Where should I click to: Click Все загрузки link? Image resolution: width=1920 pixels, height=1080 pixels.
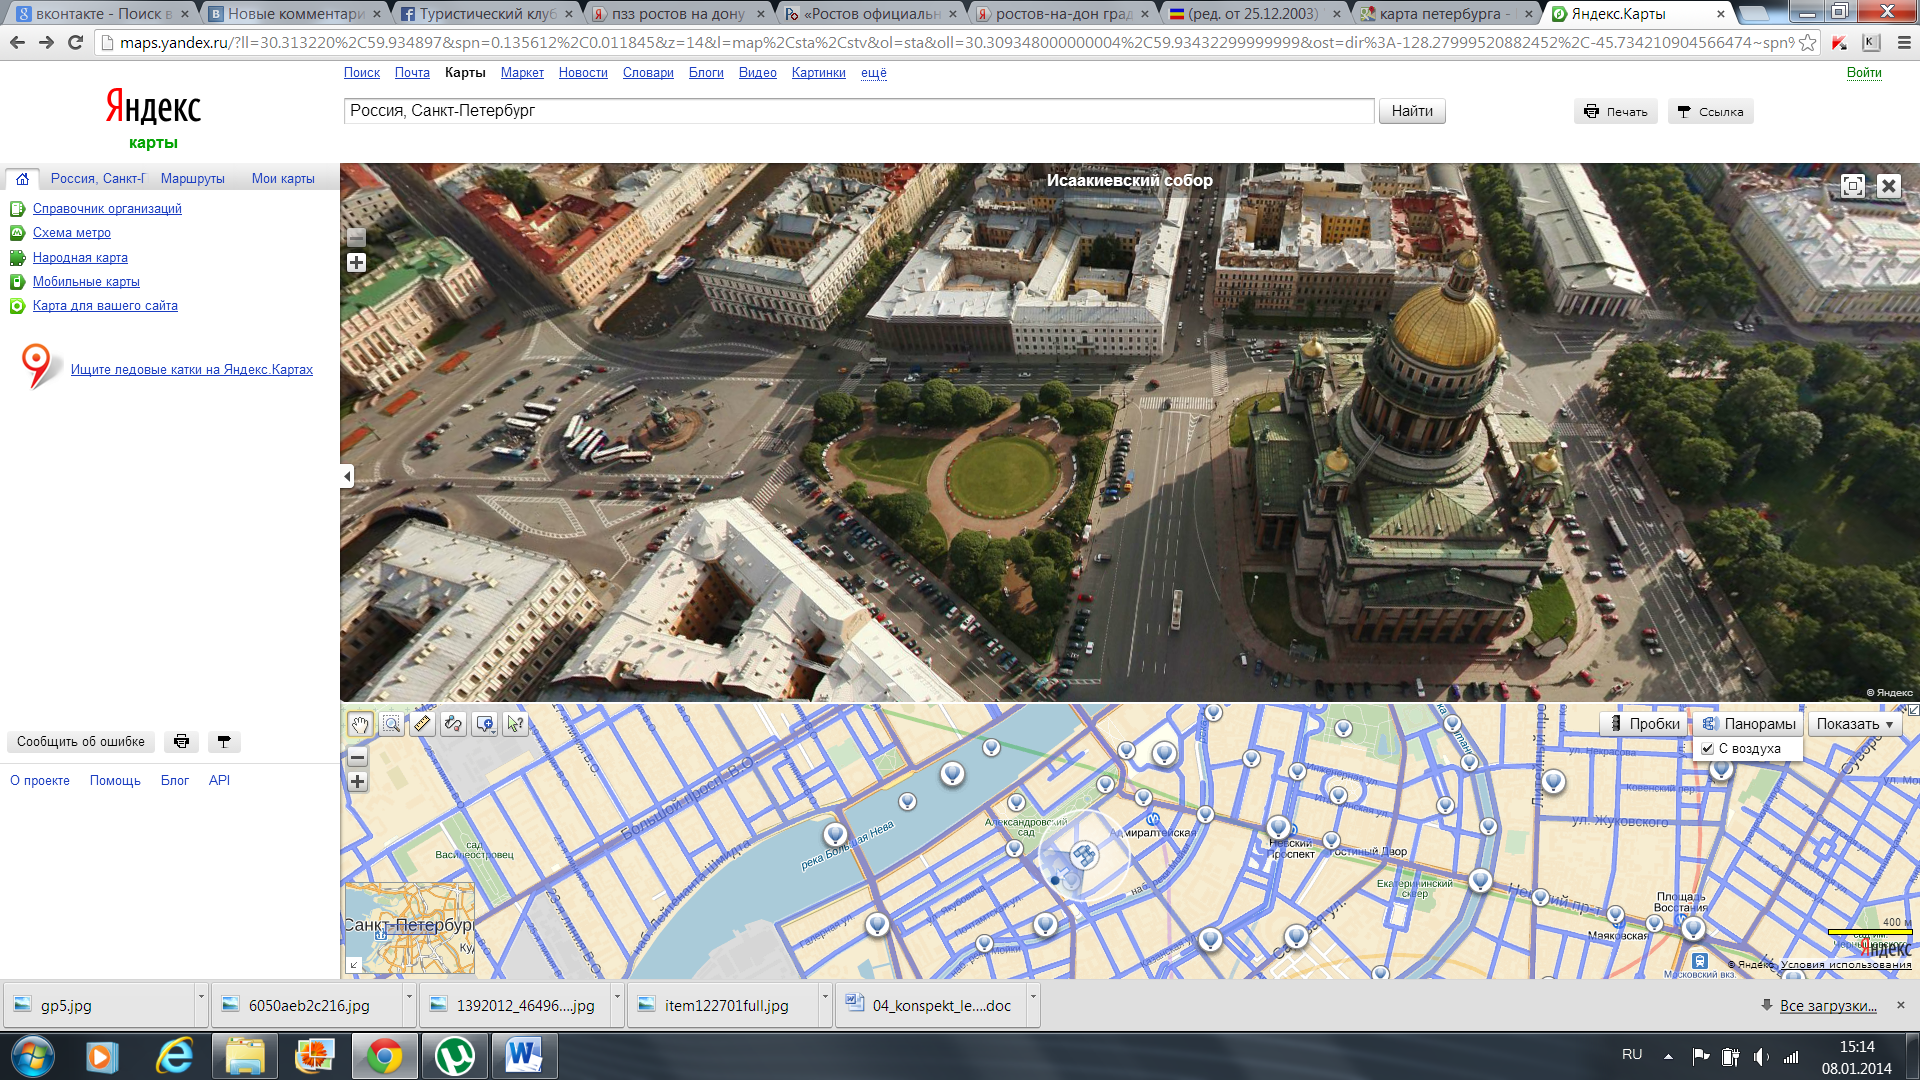(x=1828, y=1006)
